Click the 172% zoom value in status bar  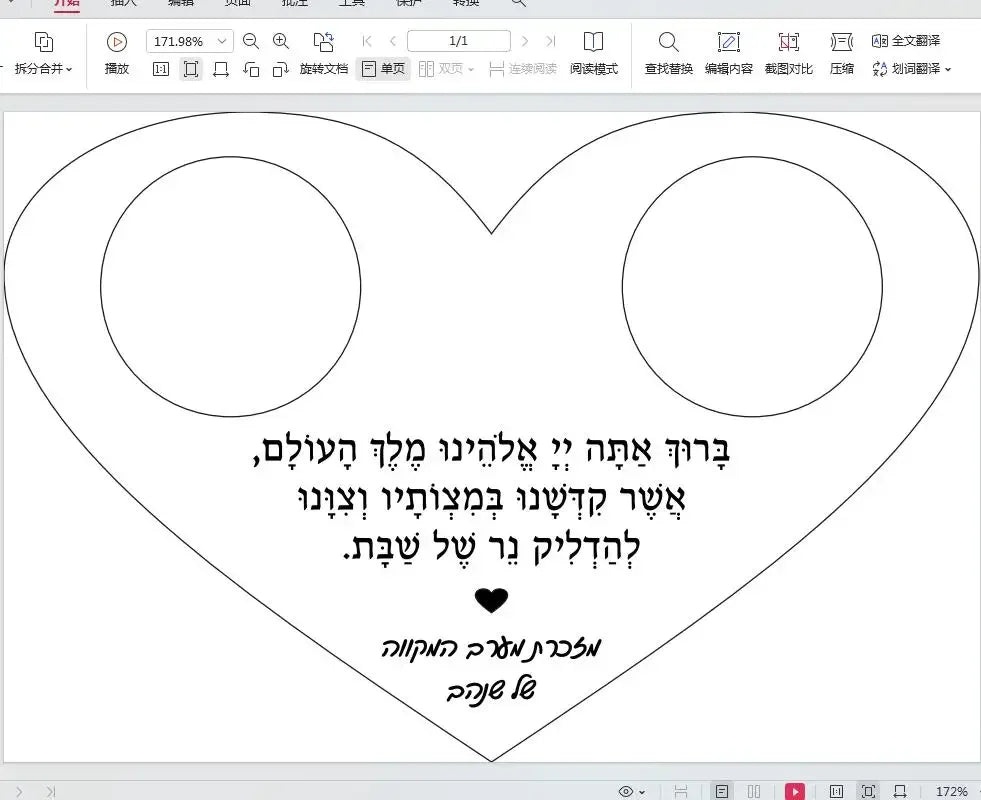[952, 791]
